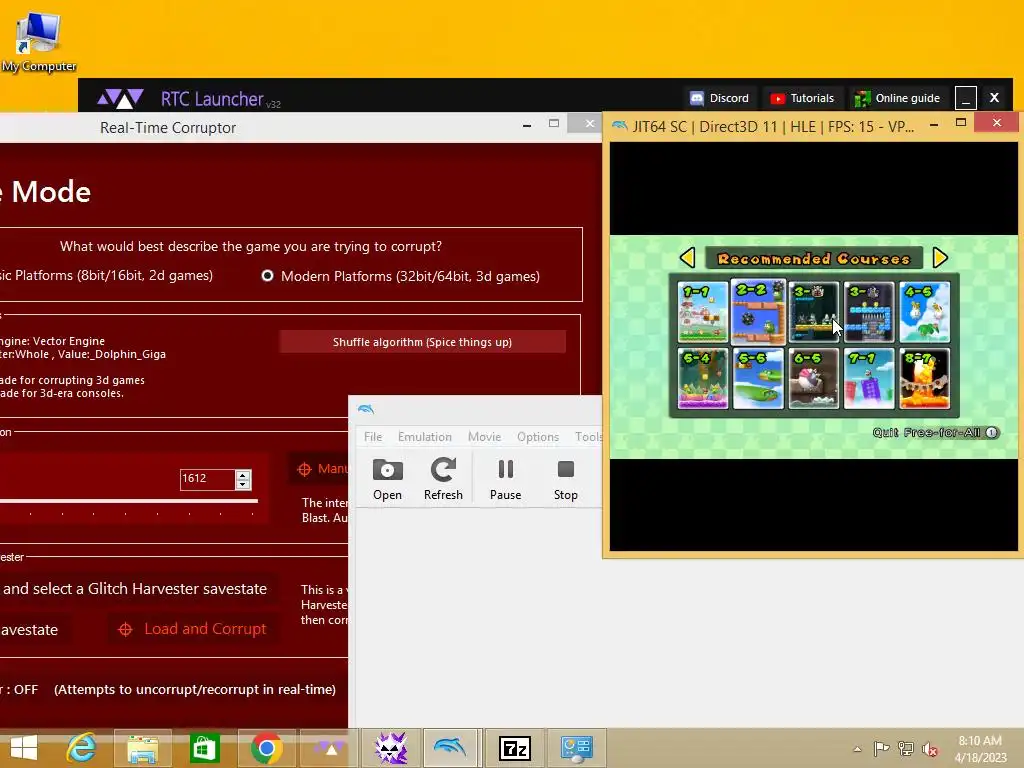The image size is (1024, 768).
Task: Select course 2-2 thumbnail
Action: tap(758, 311)
